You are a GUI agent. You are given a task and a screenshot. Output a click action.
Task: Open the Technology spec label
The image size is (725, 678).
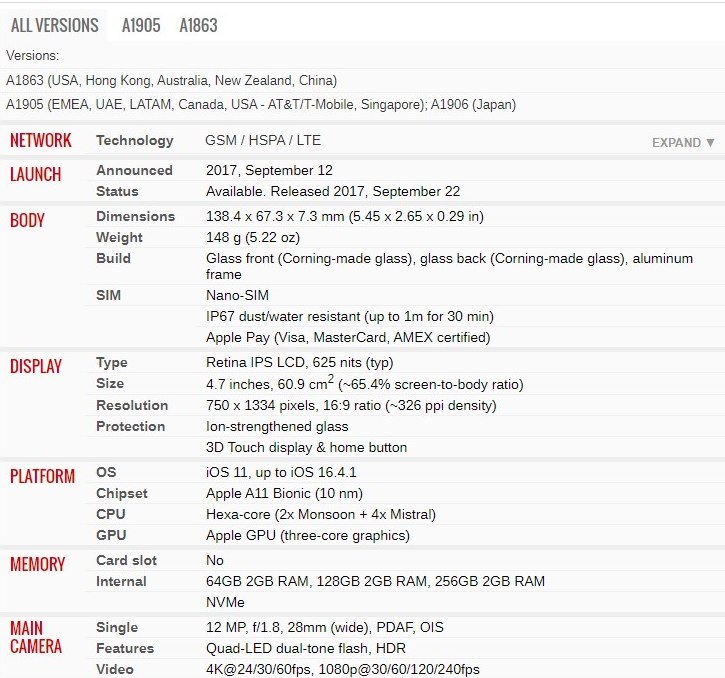pos(135,140)
